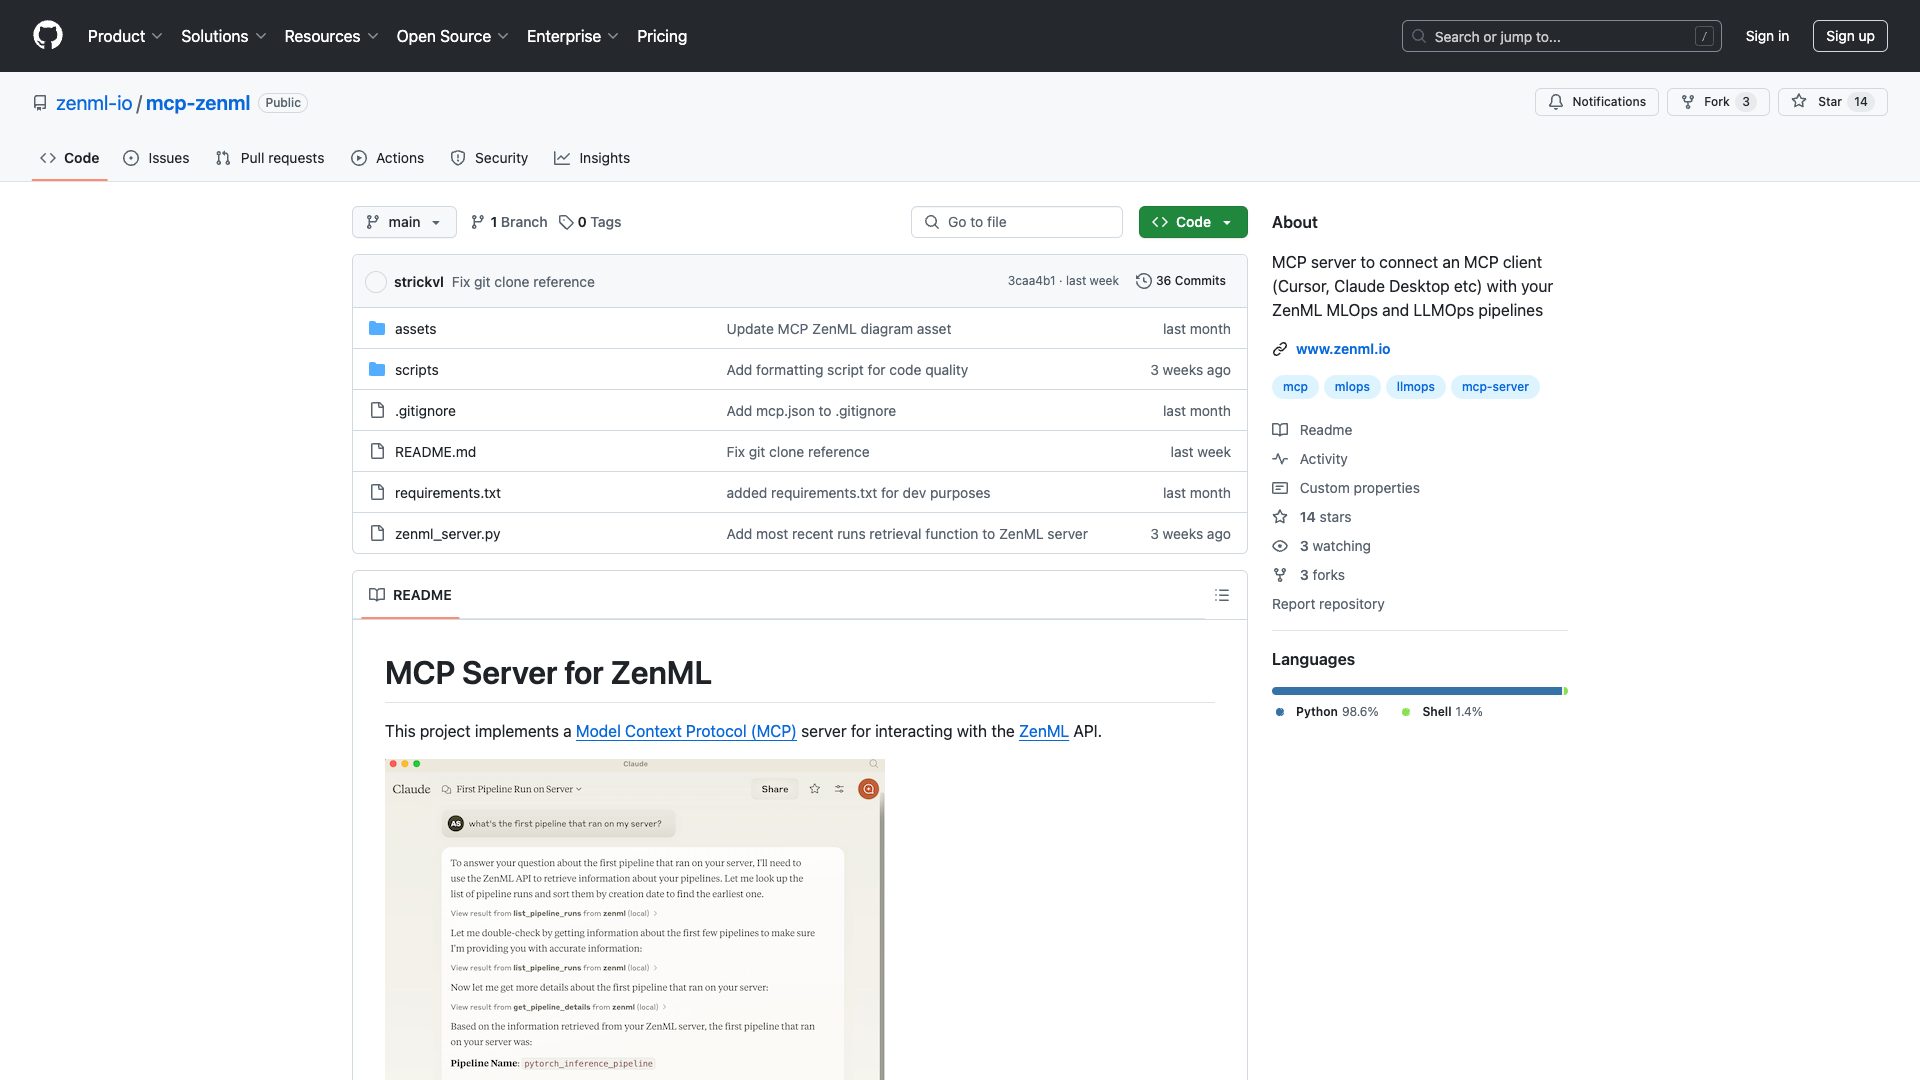Screen dimensions: 1920x1080
Task: Click the Security shield icon
Action: tap(458, 158)
